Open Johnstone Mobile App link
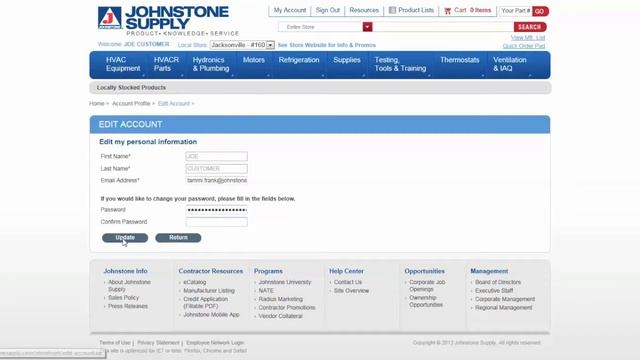The image size is (640, 360). click(x=211, y=315)
